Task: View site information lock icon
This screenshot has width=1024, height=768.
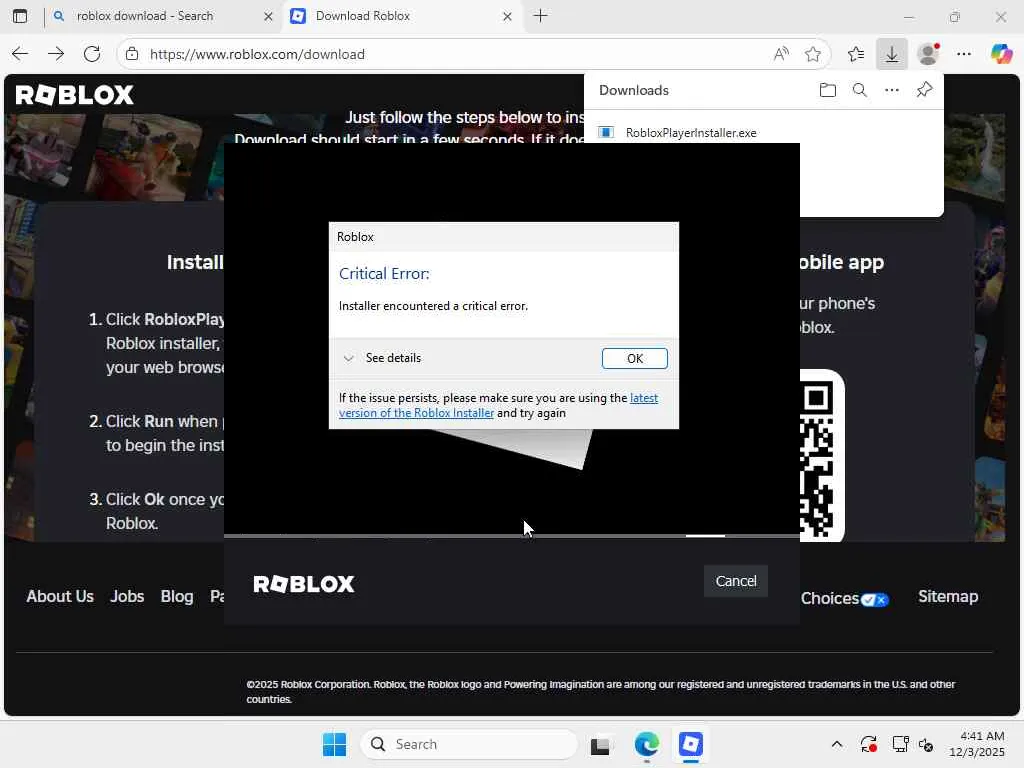Action: coord(132,54)
